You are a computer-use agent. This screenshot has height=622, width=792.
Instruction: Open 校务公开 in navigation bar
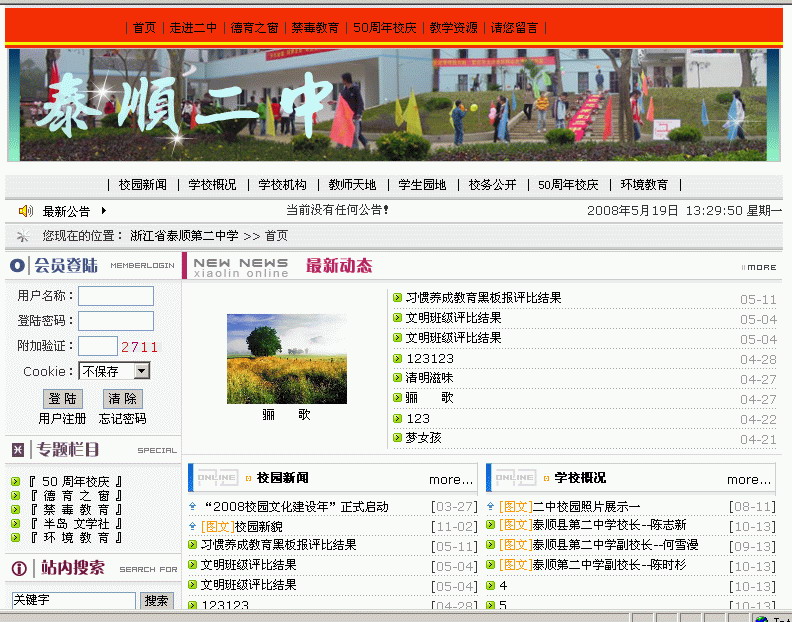[x=492, y=185]
